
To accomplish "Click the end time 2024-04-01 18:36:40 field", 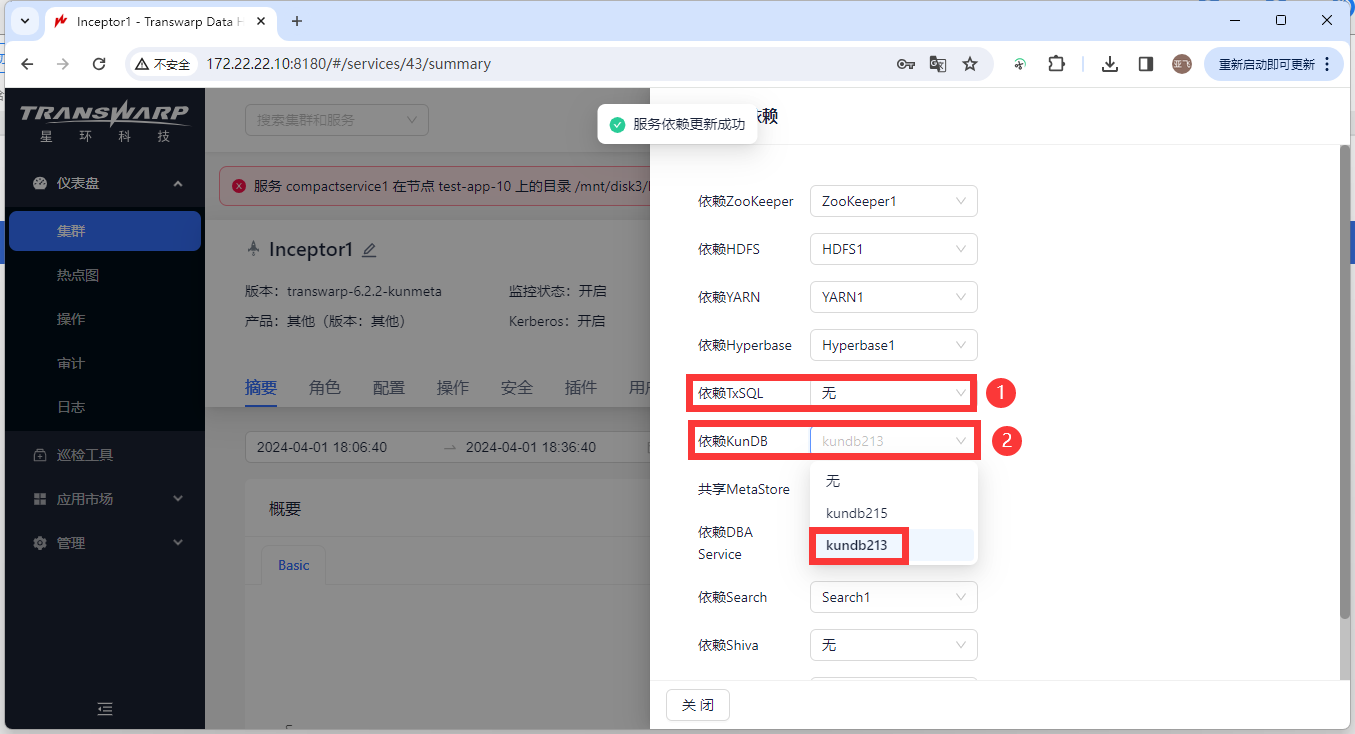I will (x=531, y=447).
